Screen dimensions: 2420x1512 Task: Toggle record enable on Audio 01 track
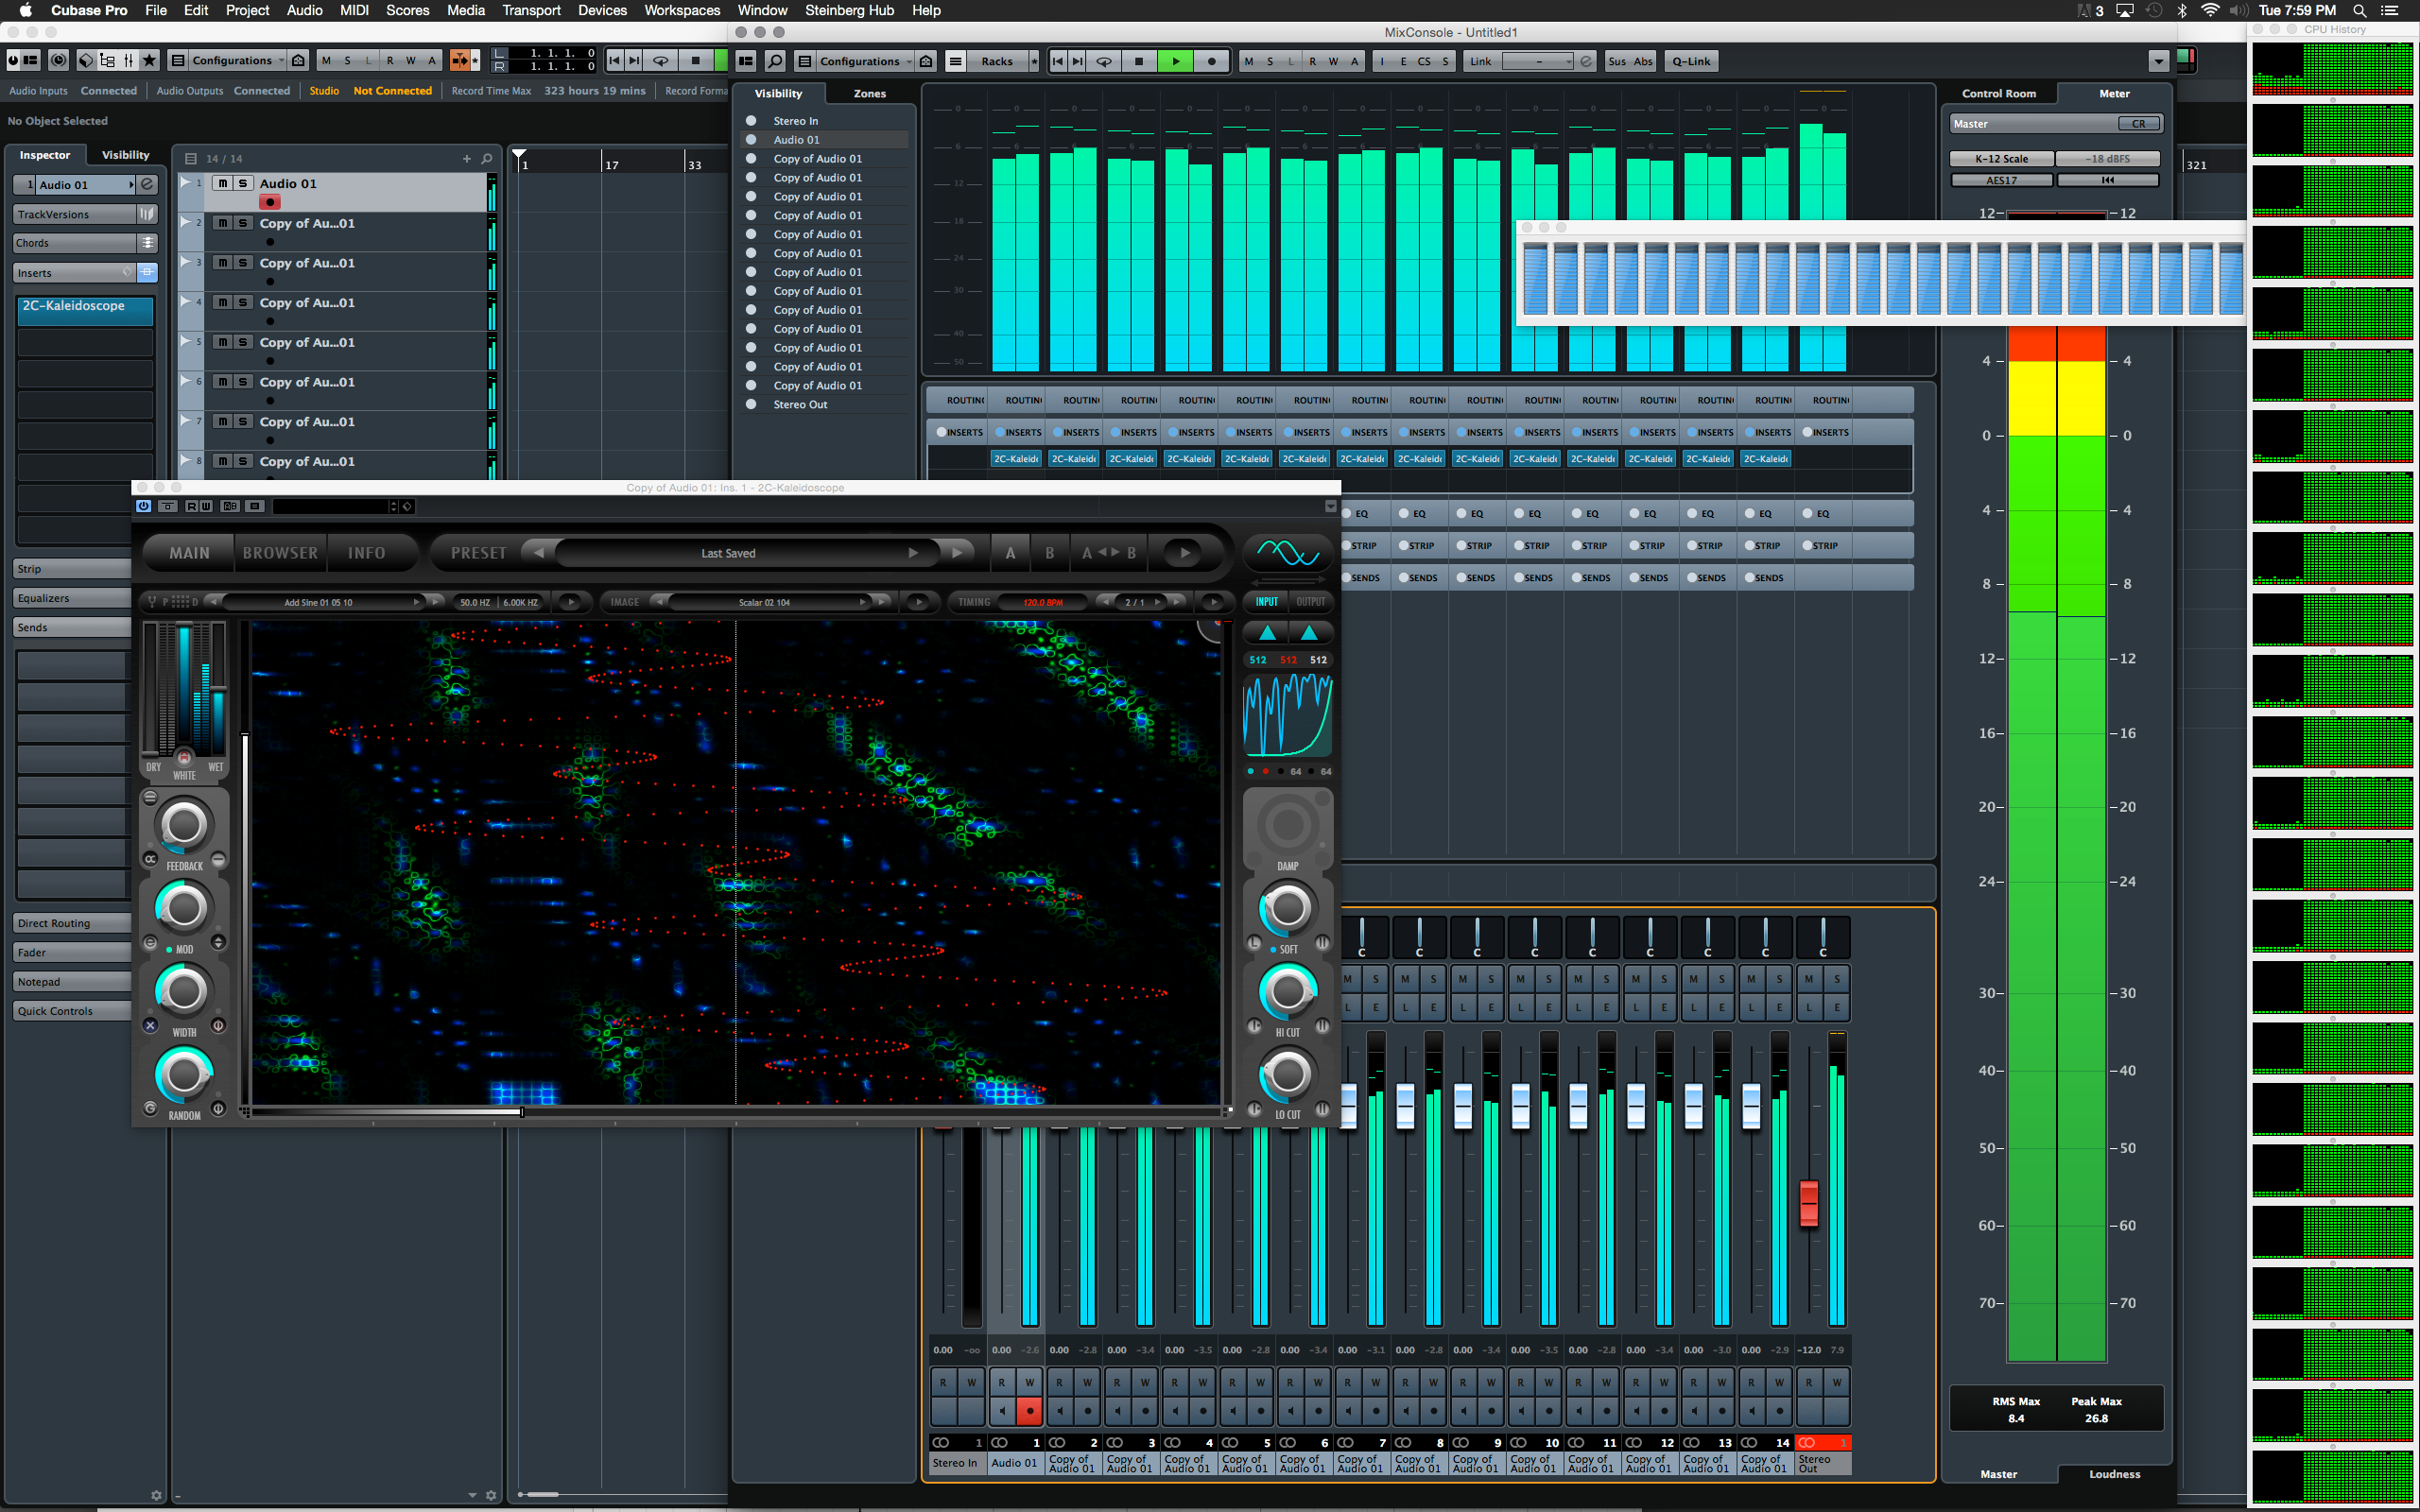[270, 202]
